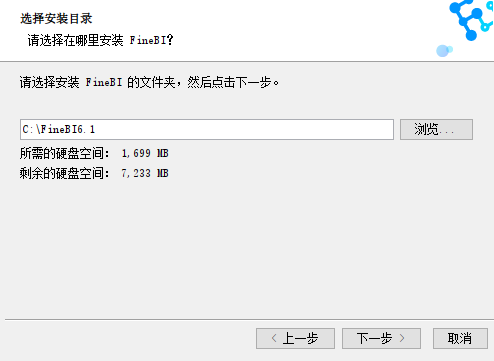Click the 请选择在哪里安装 FineBI? subtitle

pos(100,40)
